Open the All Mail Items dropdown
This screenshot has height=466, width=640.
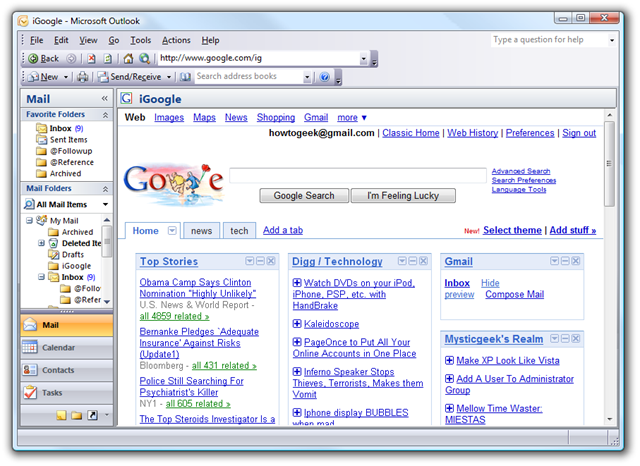coord(105,204)
